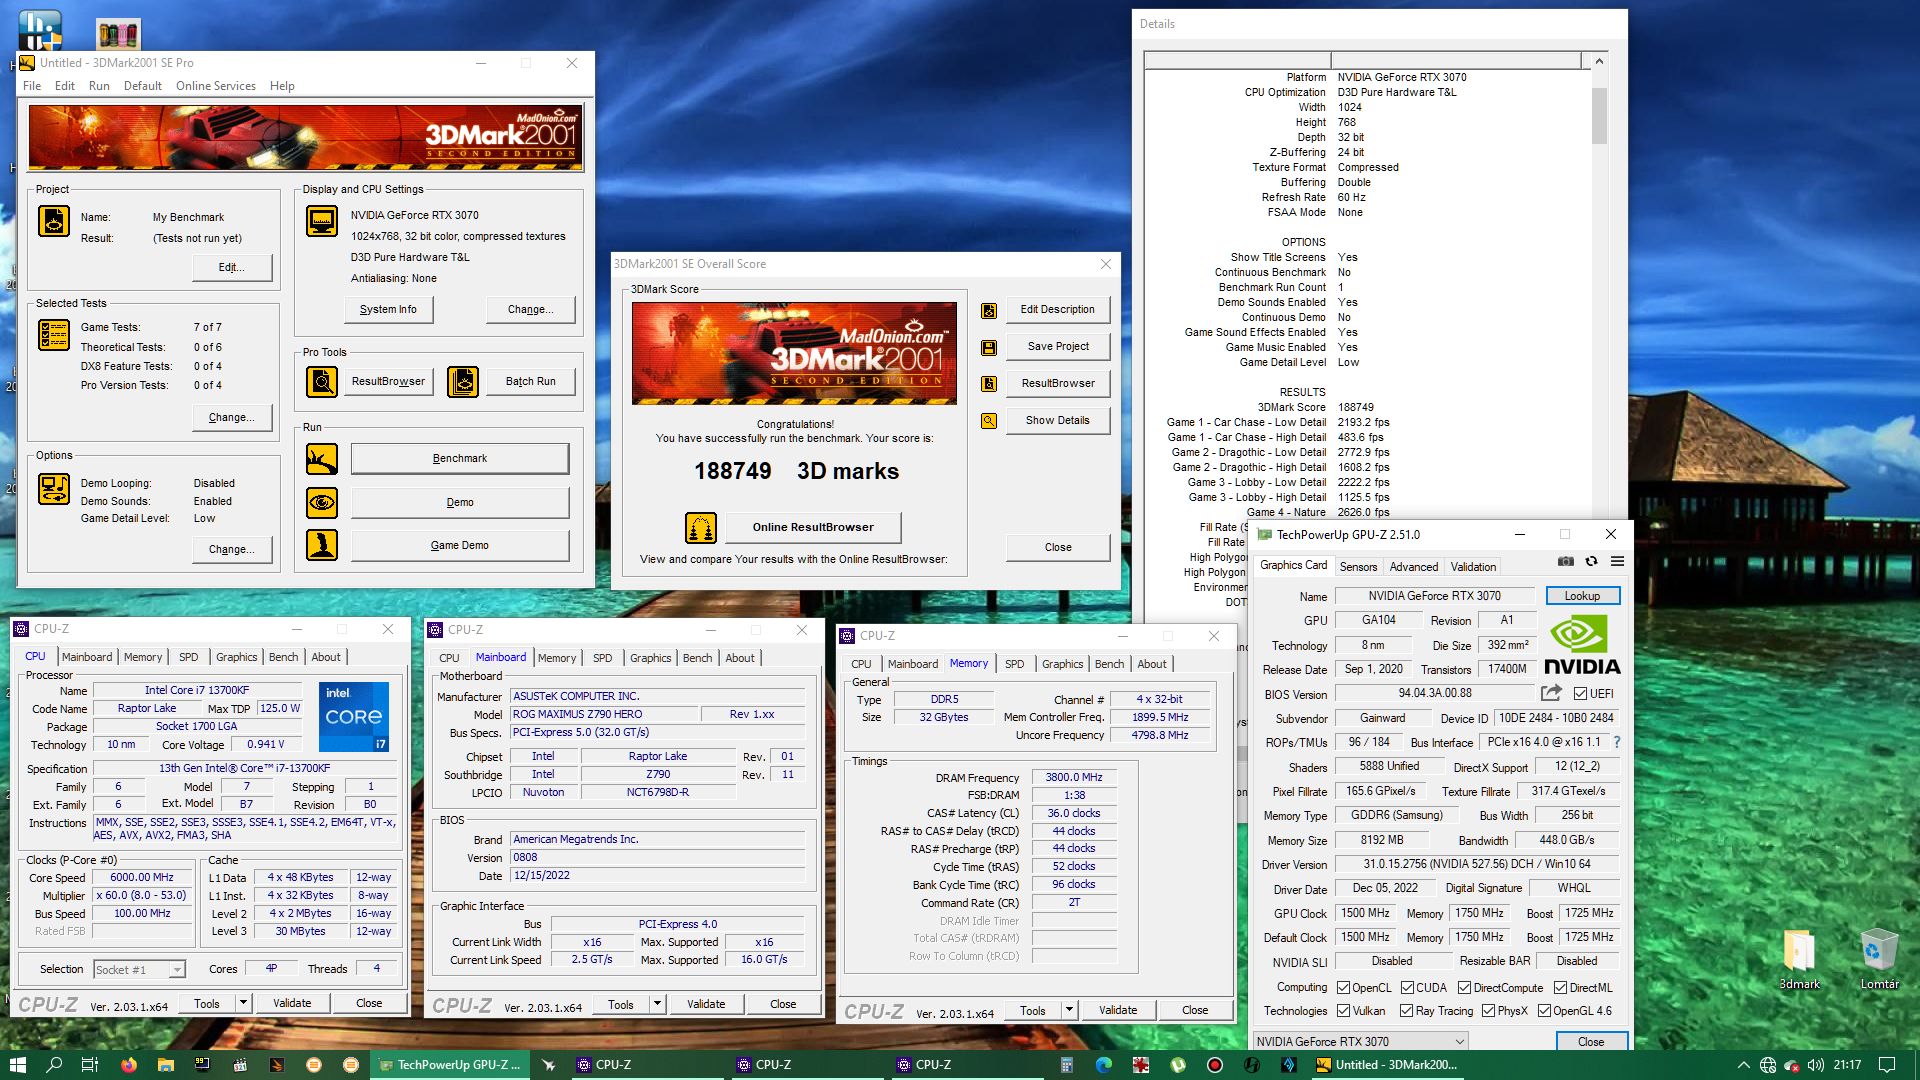Click the PCIe bus interface question mark icon
This screenshot has height=1080, width=1920.
coord(1616,742)
